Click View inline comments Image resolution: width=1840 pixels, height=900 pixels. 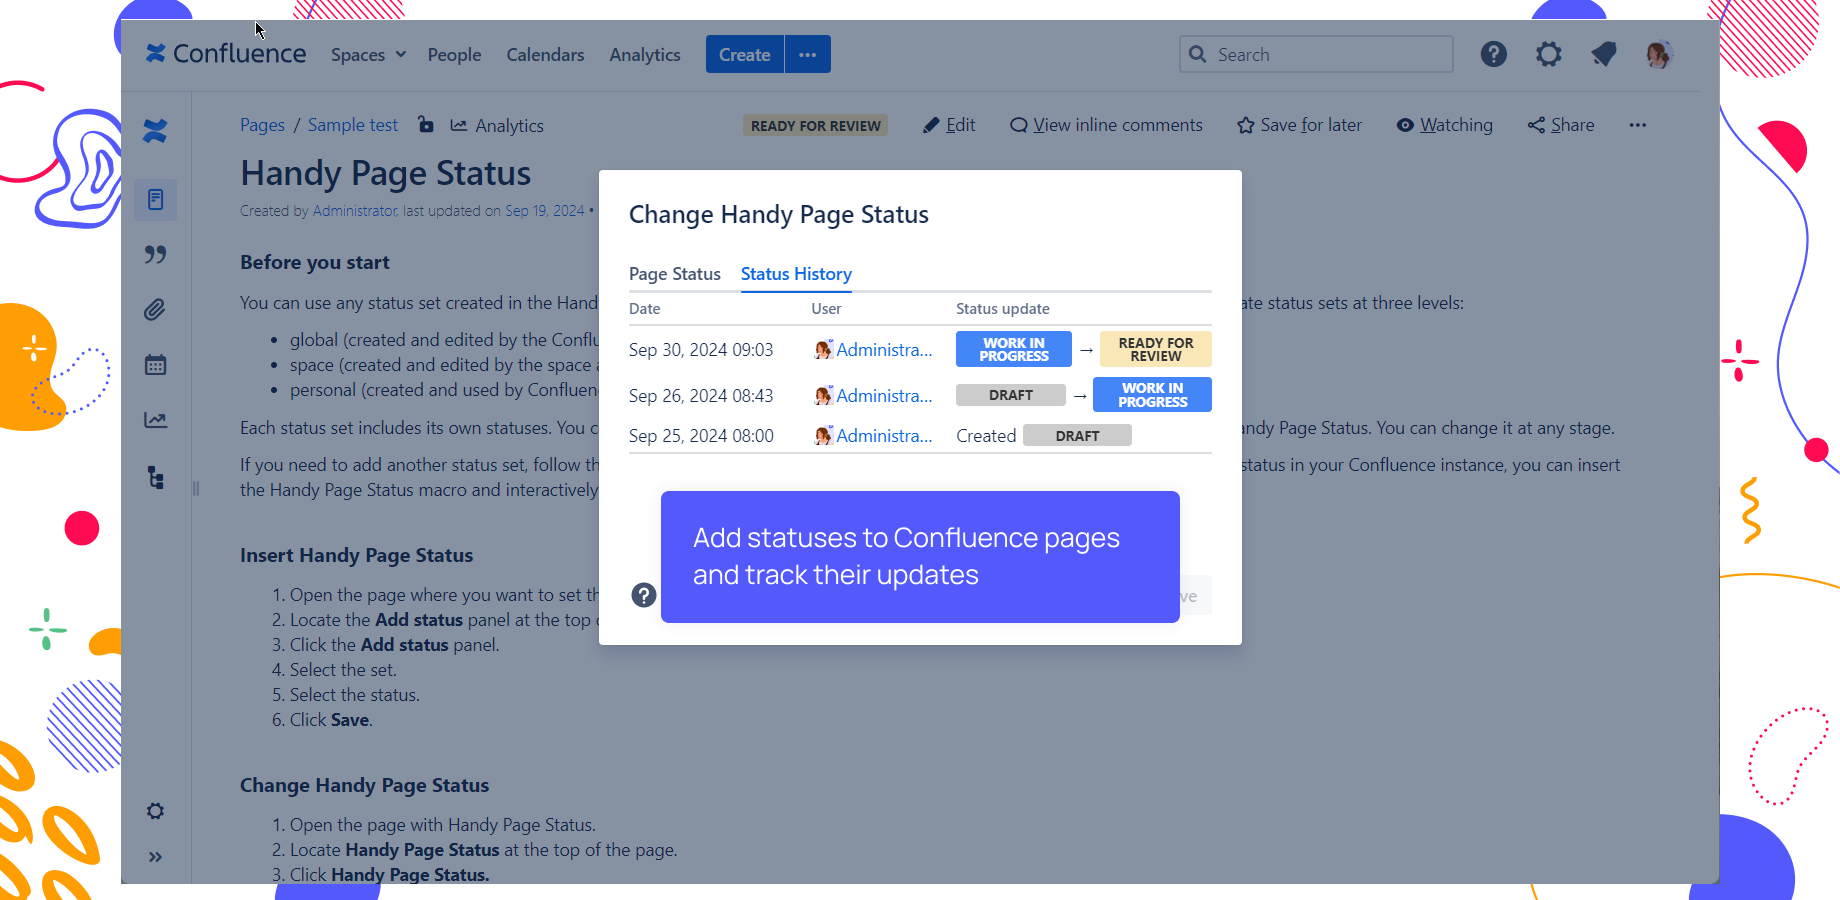[x=1106, y=125]
